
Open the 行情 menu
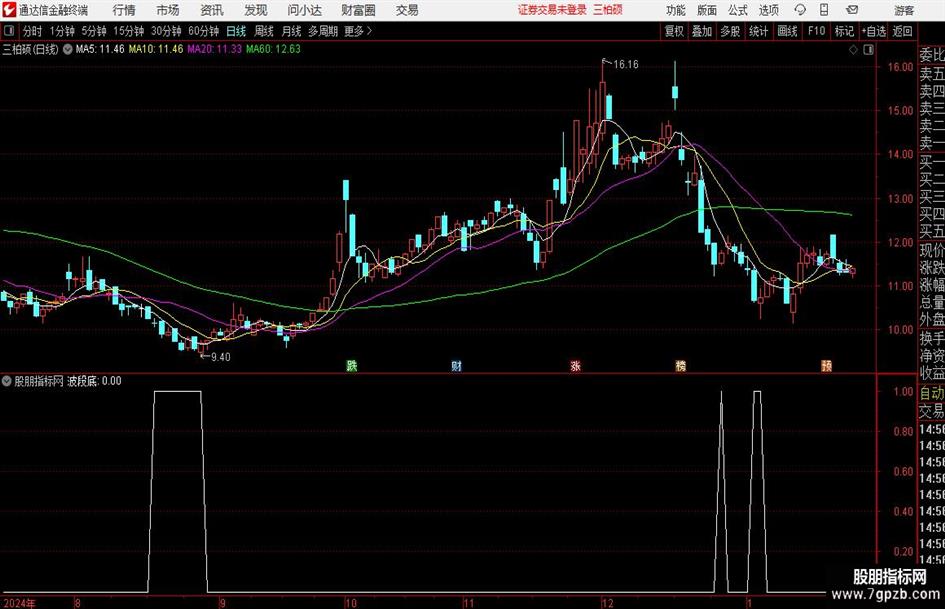pos(124,10)
